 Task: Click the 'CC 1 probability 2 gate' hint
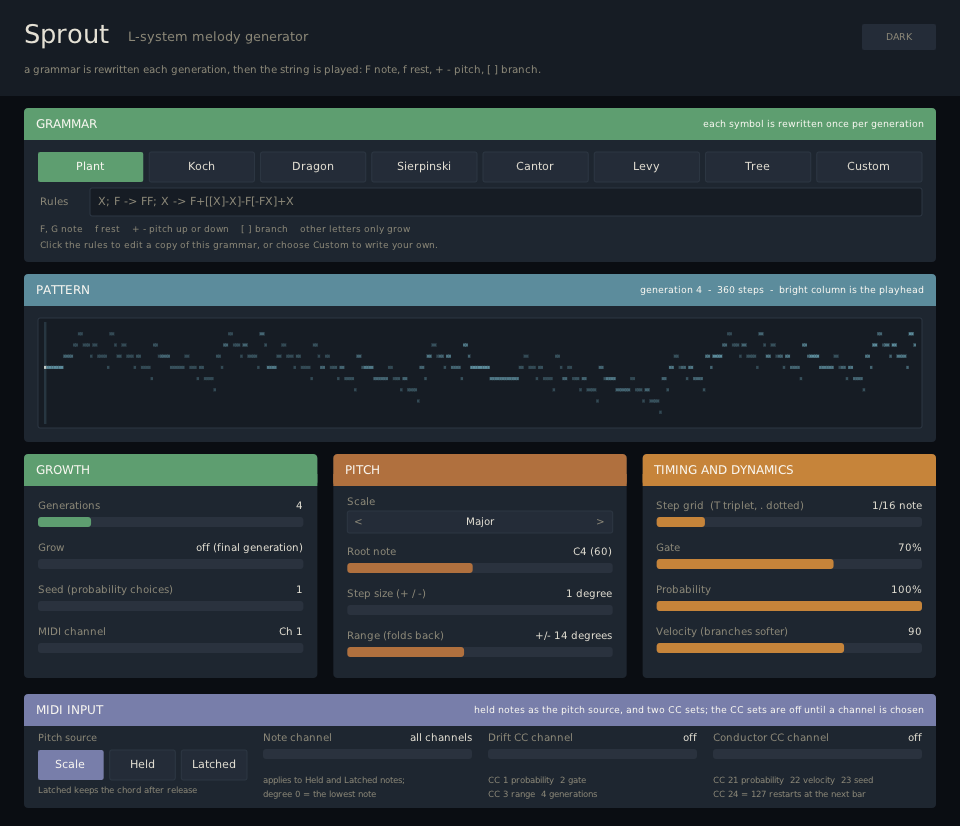[x=537, y=780]
